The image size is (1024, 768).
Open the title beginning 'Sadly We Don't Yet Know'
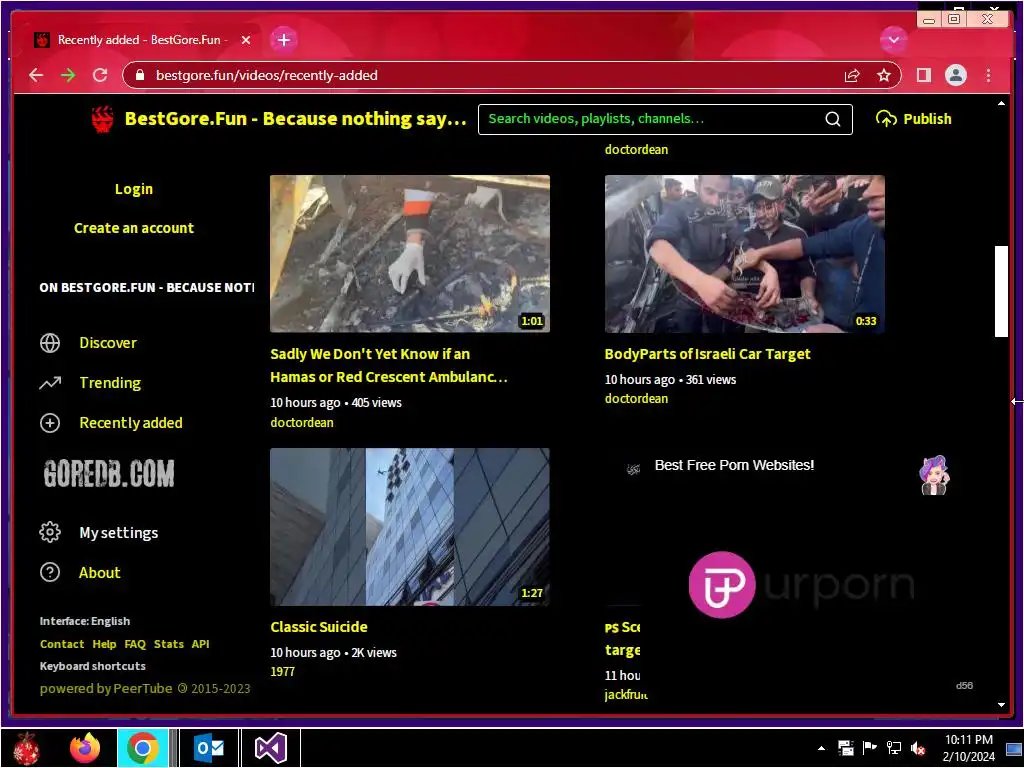[x=389, y=365]
